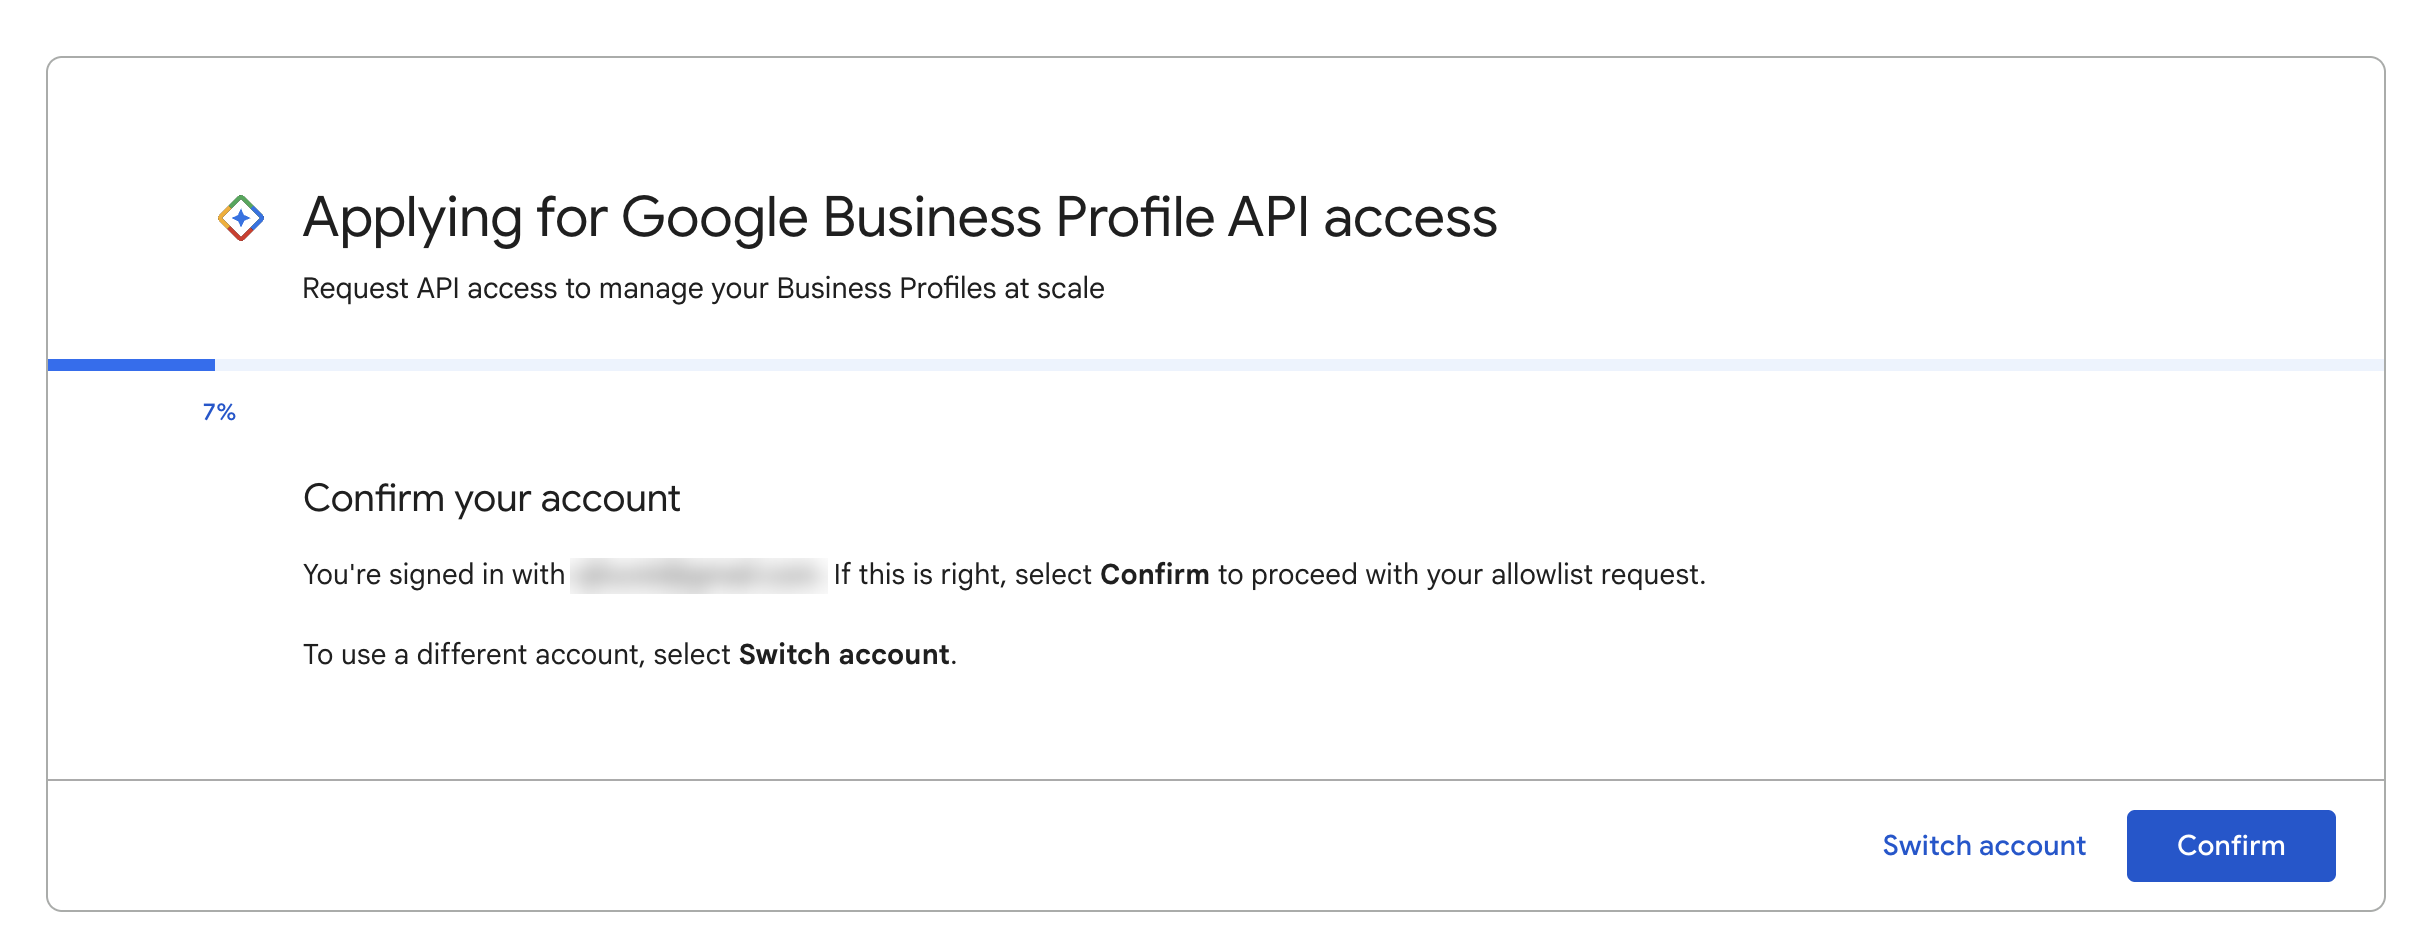The height and width of the screenshot is (938, 2436).
Task: Click the word 'Google' in the heading
Action: (x=714, y=217)
